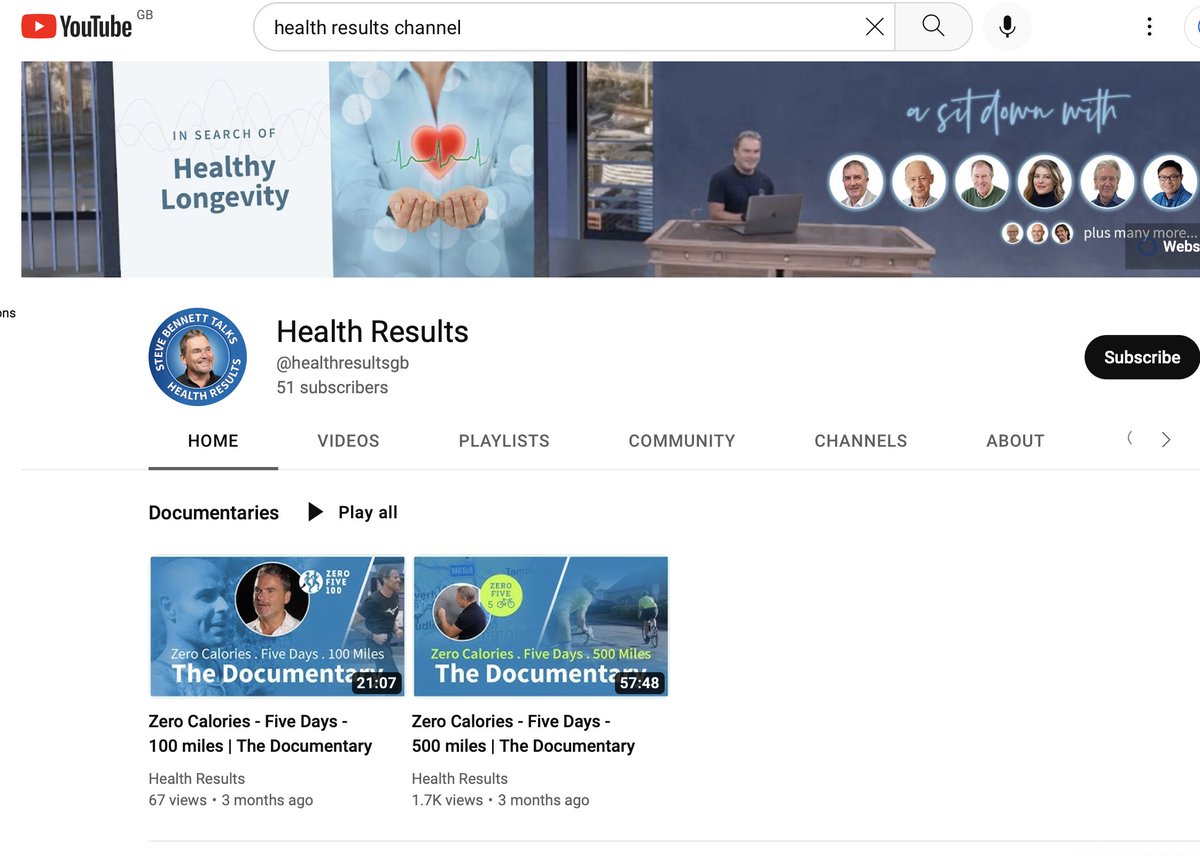Viewport: 1200px width, 856px height.
Task: Open the PLAYLISTS tab
Action: point(504,441)
